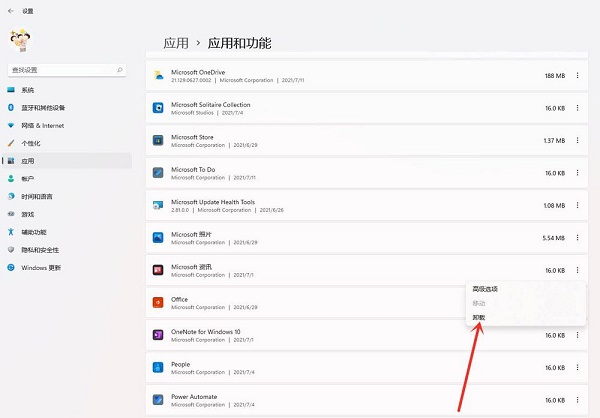Image resolution: width=600 pixels, height=418 pixels.
Task: Open more options for Microsoft Solitaire Collection
Action: (x=577, y=108)
